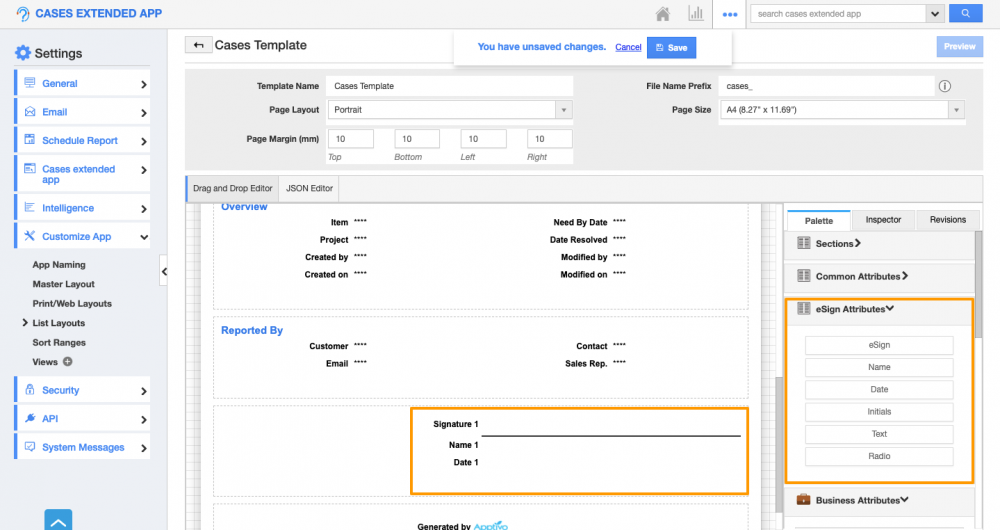Open the Revisions tab
The image size is (1000, 530).
947,220
